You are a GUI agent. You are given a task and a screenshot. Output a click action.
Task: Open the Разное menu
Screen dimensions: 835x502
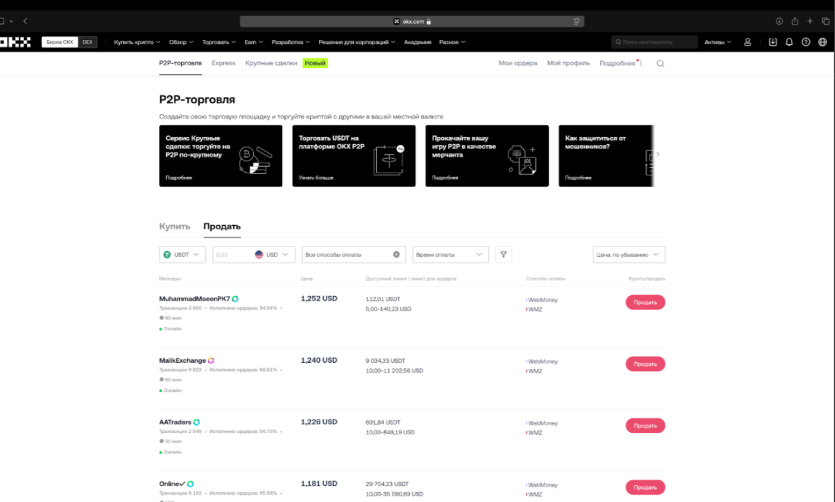click(x=452, y=42)
